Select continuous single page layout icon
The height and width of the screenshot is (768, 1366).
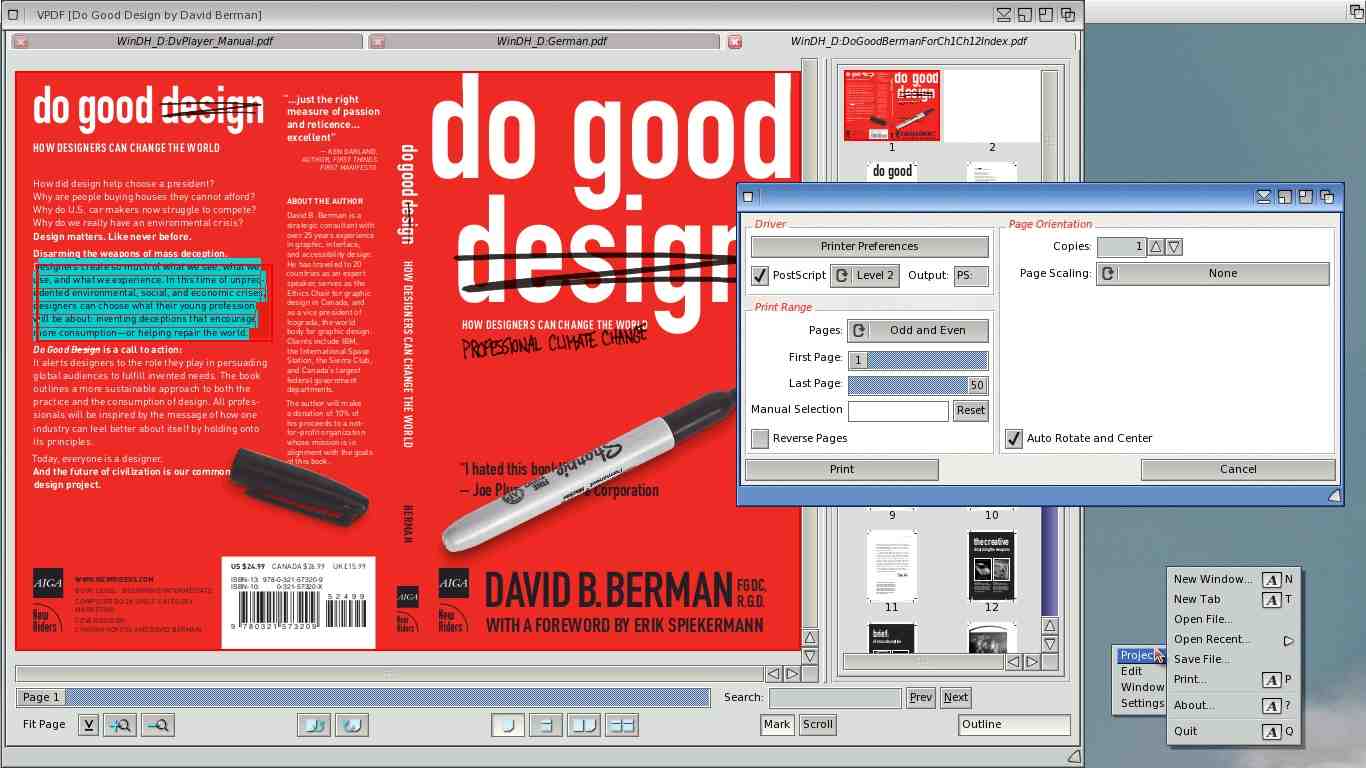point(546,725)
